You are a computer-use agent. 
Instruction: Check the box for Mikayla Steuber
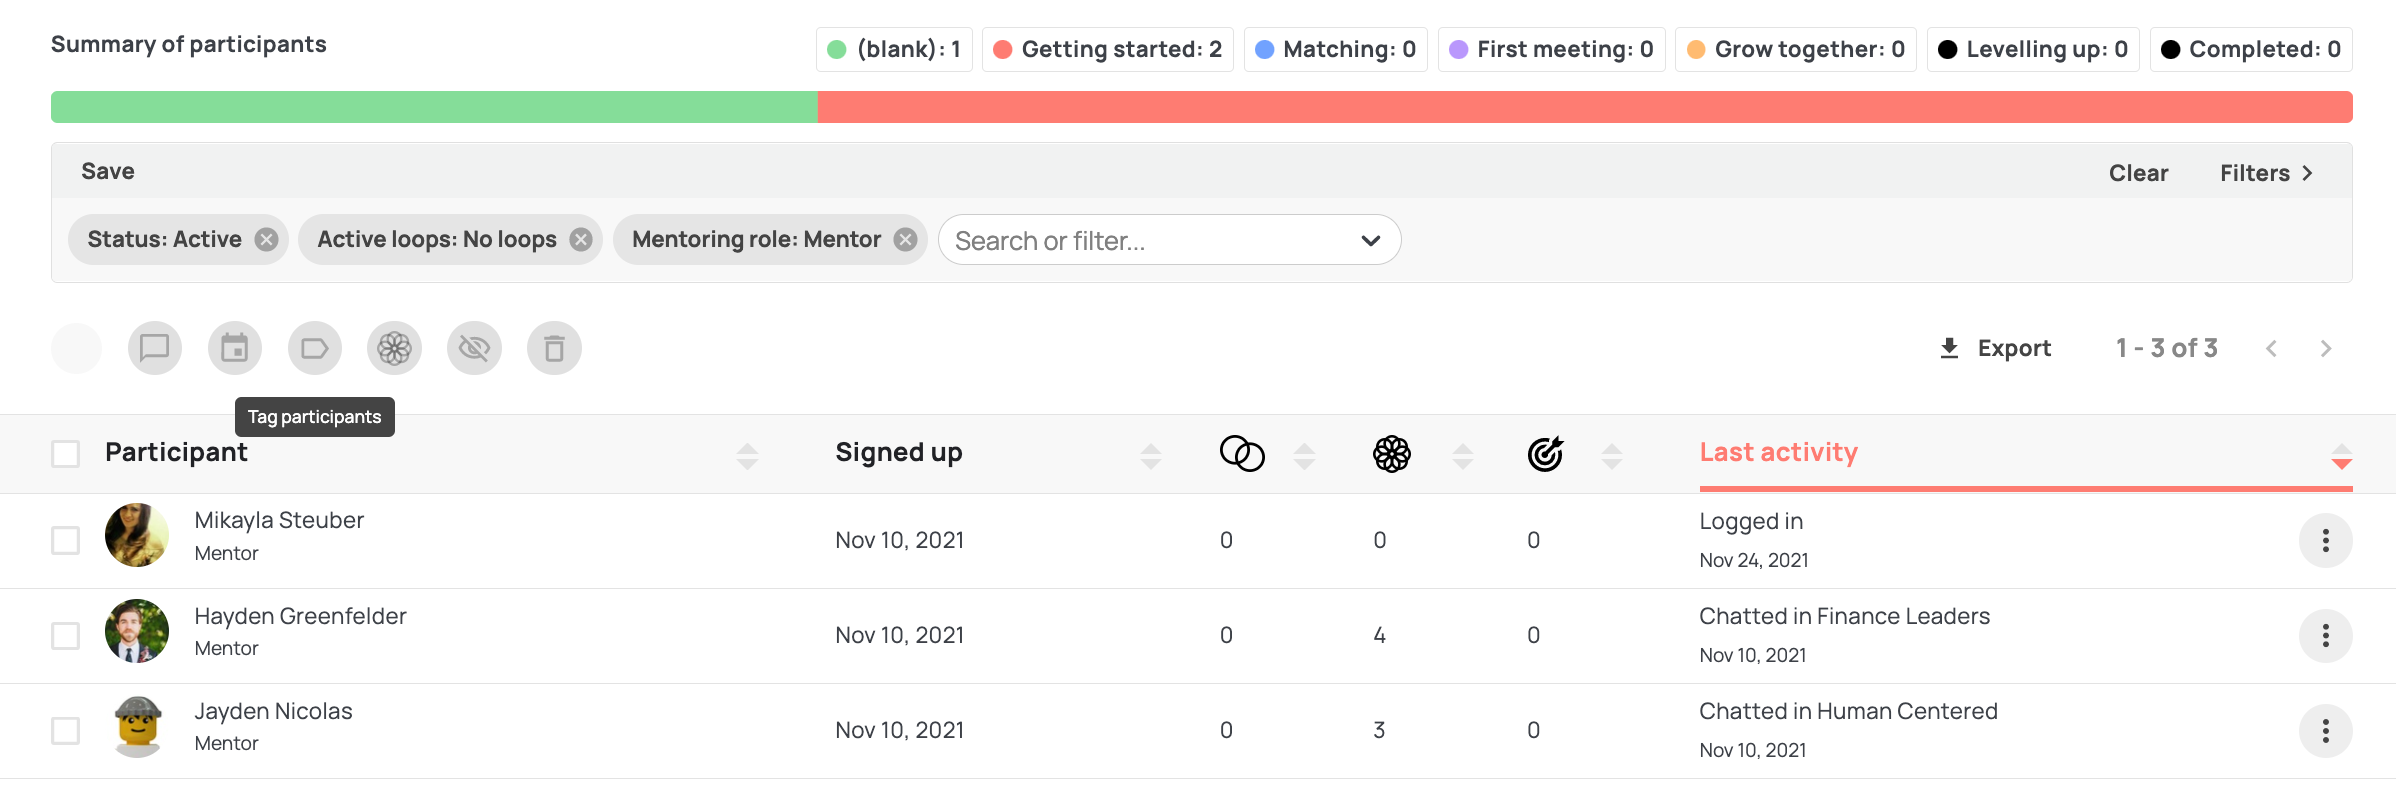pos(66,540)
